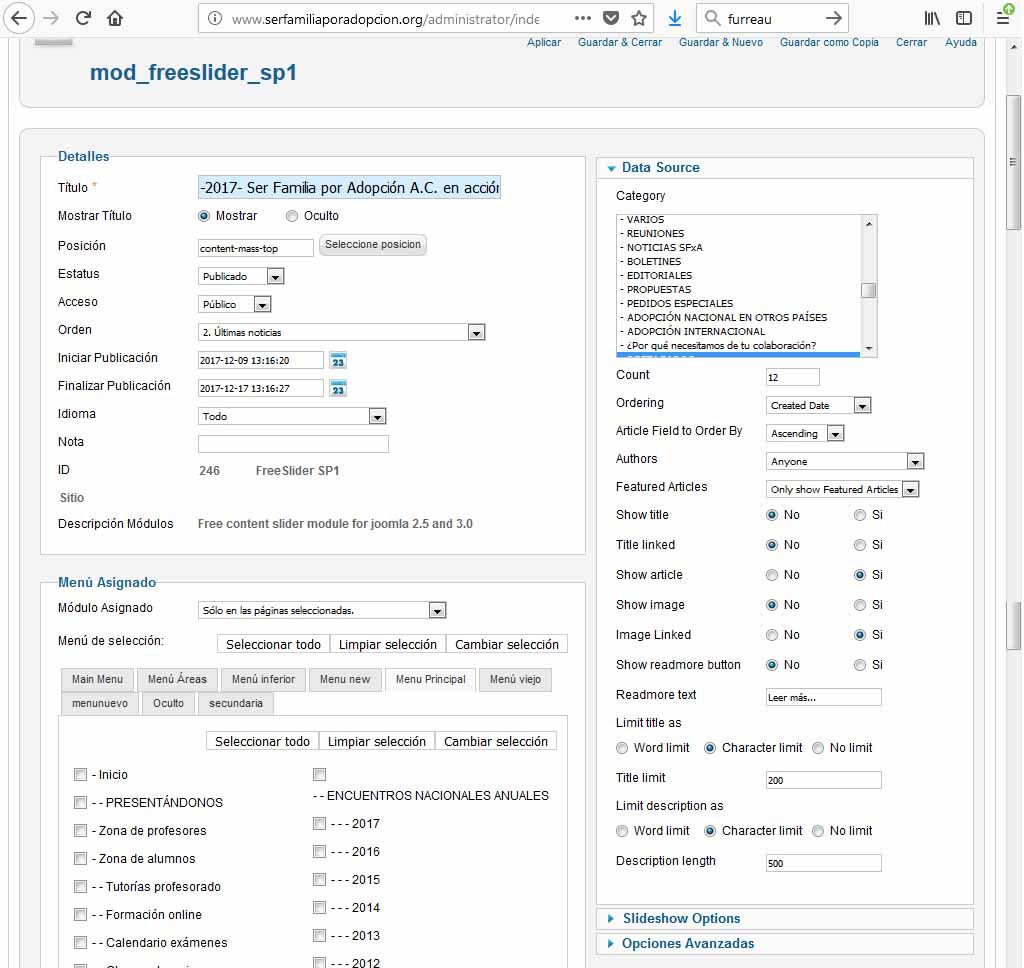Click the Cerrar link
The height and width of the screenshot is (968, 1024).
click(911, 42)
